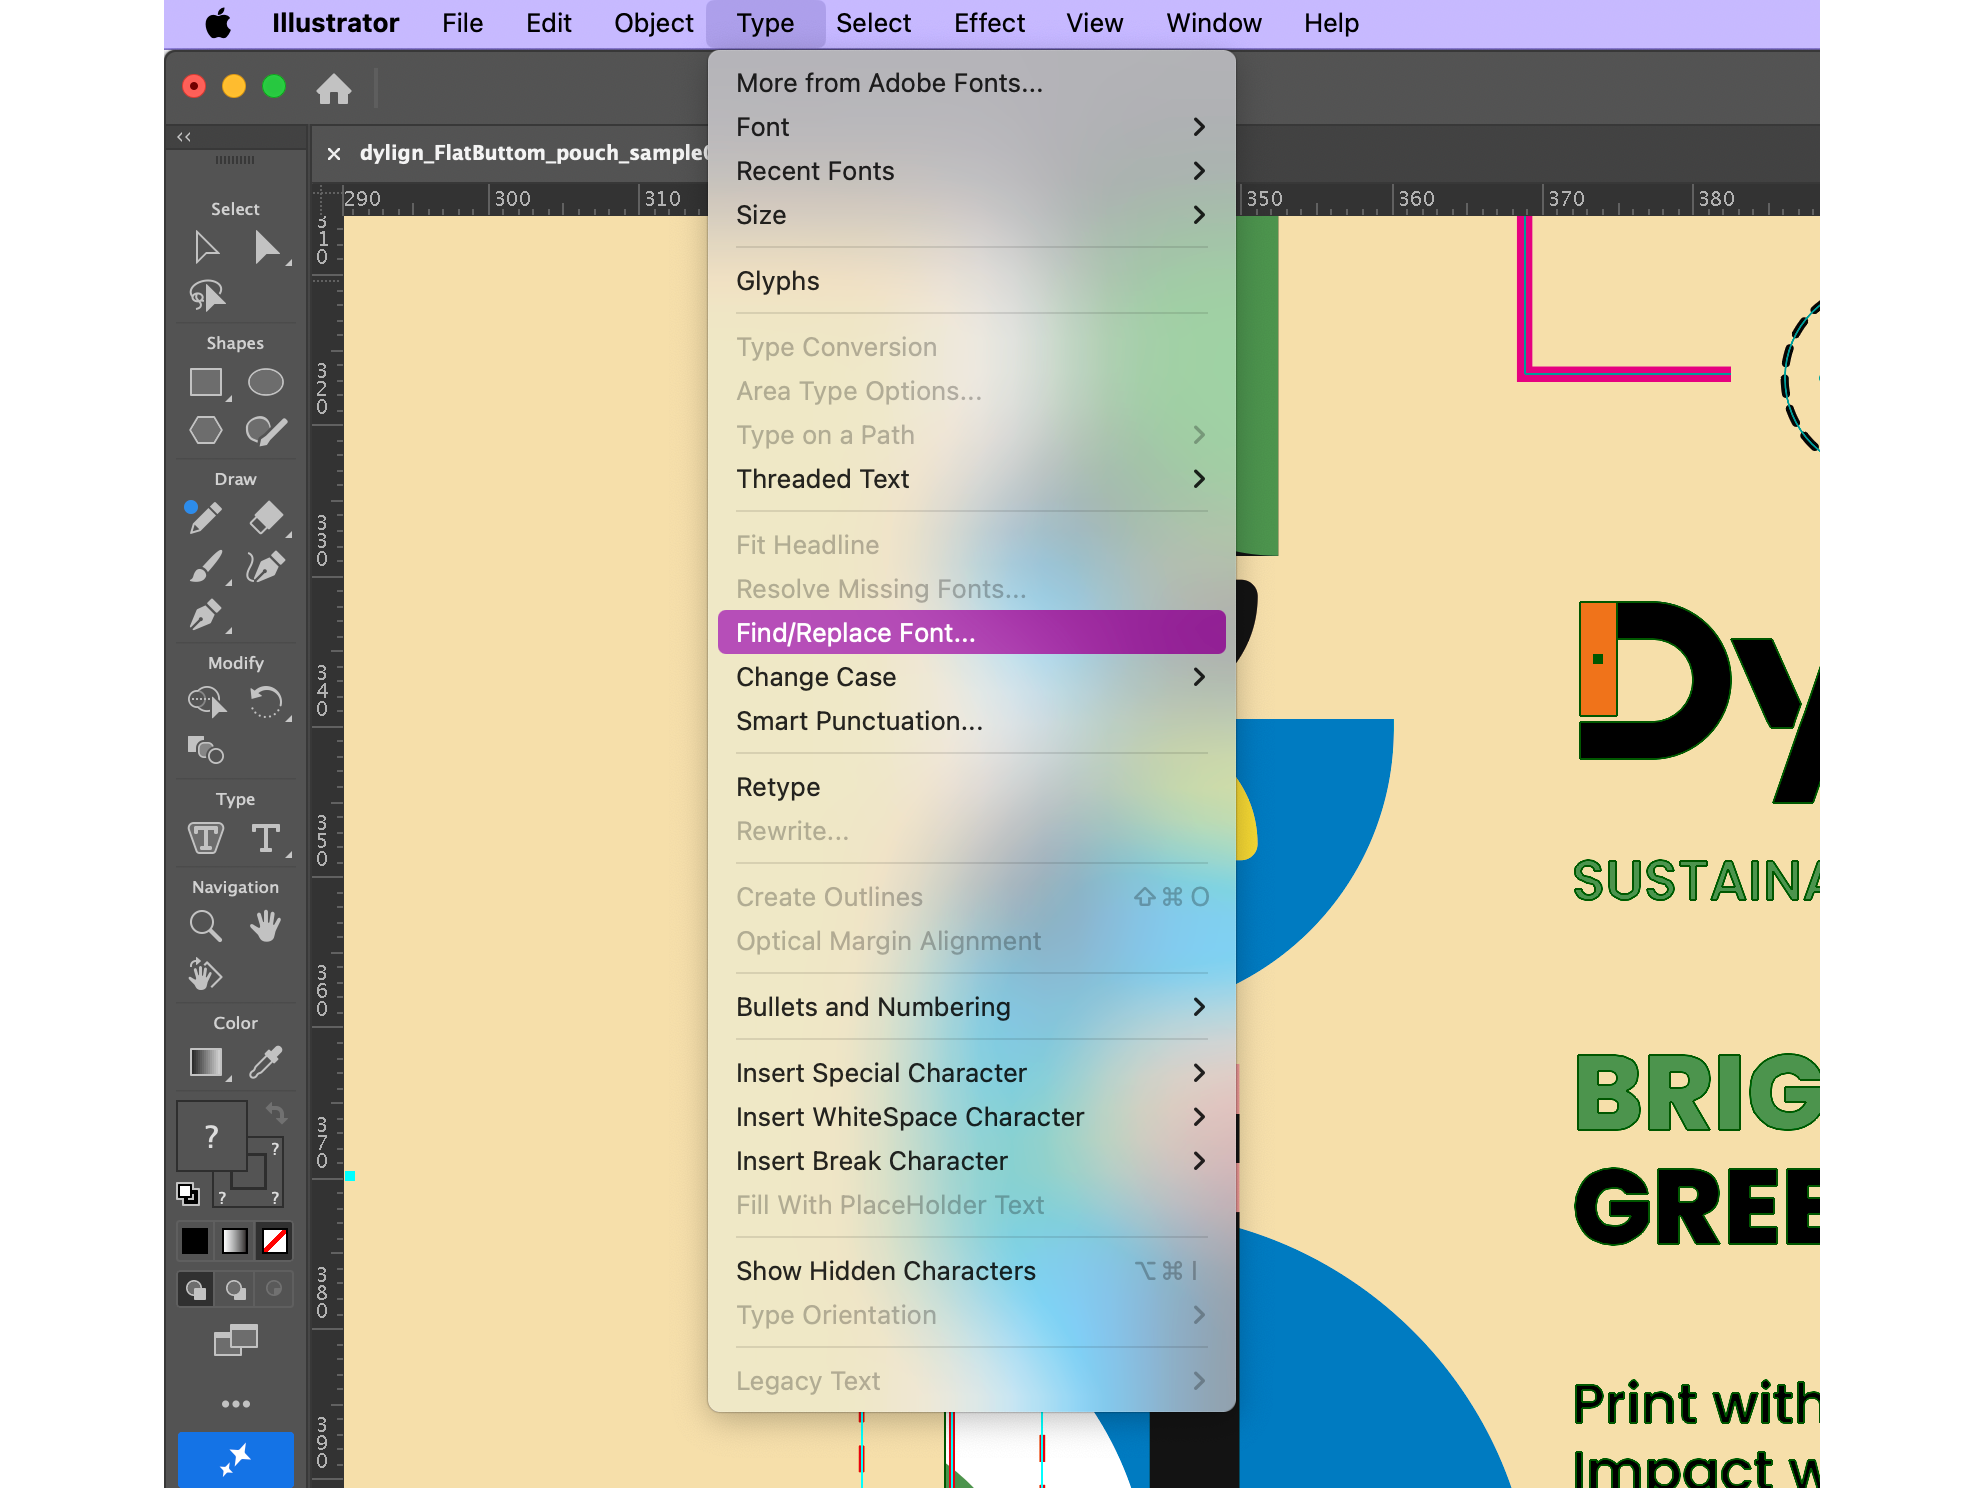
Task: Select the Selection arrow tool
Action: click(x=206, y=247)
